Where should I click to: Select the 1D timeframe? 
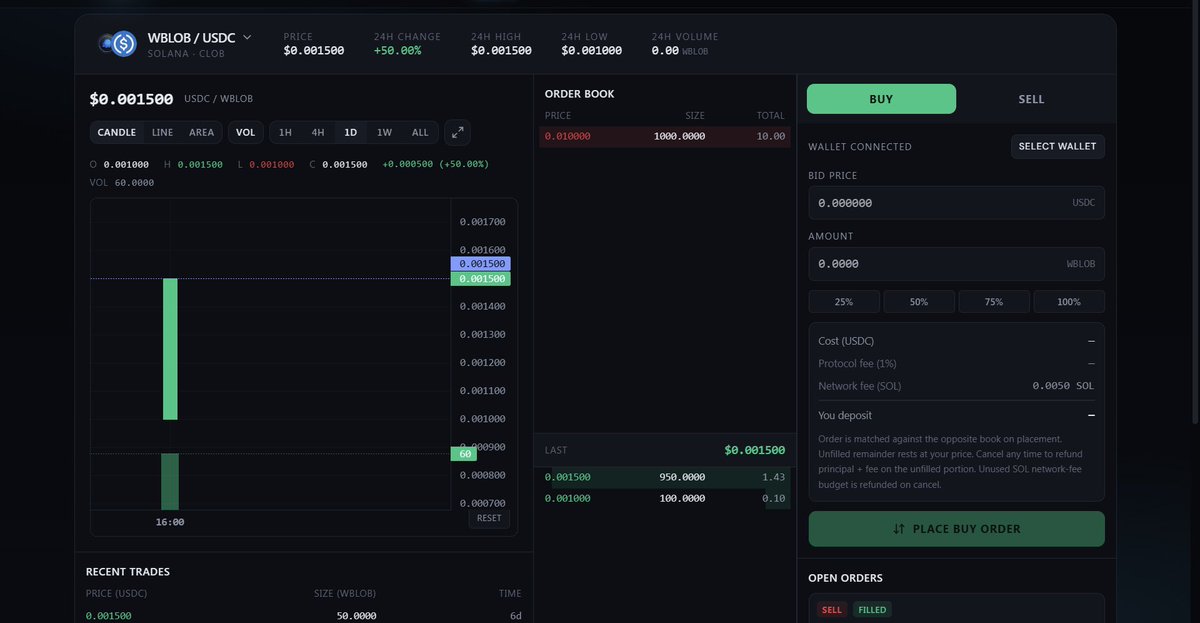point(351,132)
